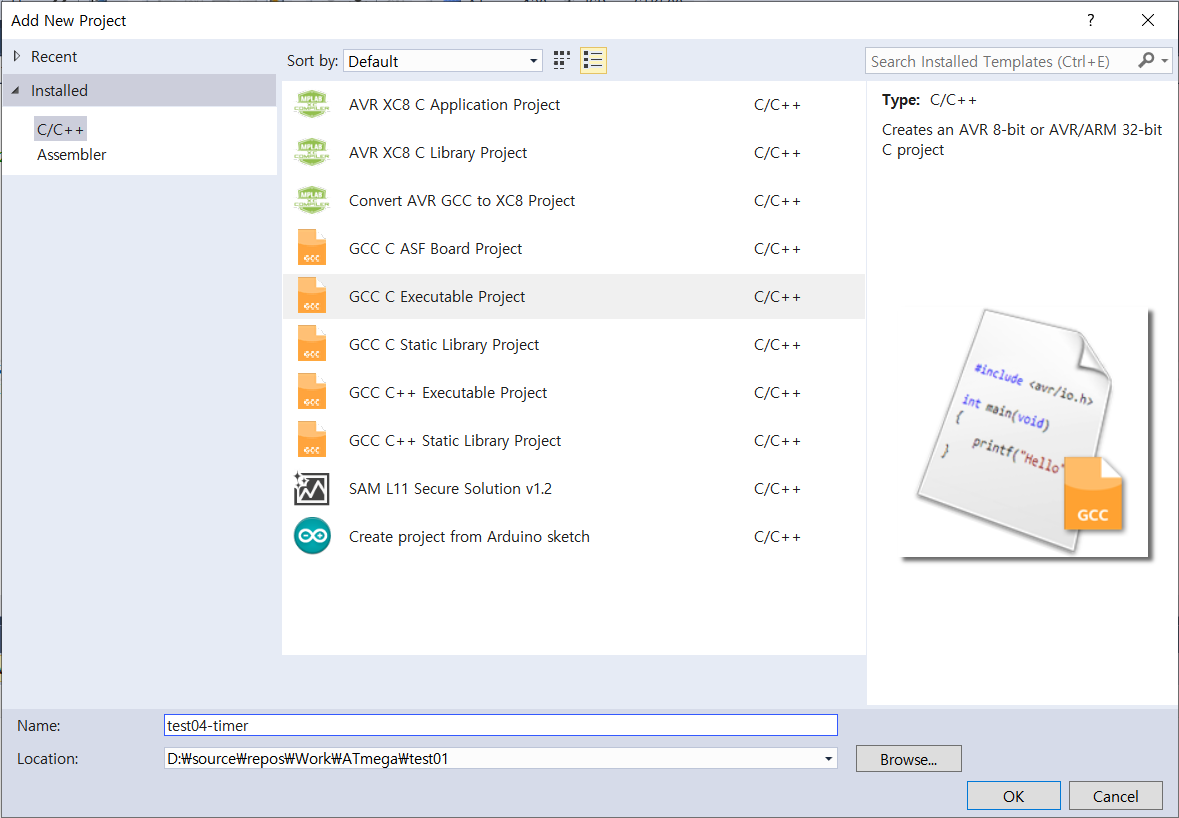This screenshot has width=1179, height=818.
Task: Confirm with the OK button
Action: (1014, 796)
